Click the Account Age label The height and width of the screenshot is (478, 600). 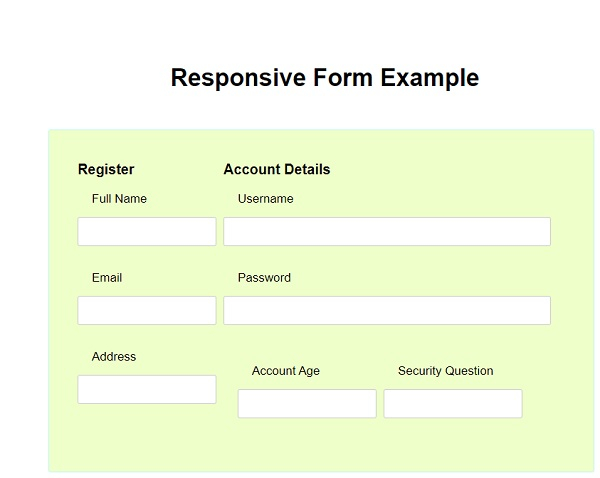pyautogui.click(x=286, y=371)
